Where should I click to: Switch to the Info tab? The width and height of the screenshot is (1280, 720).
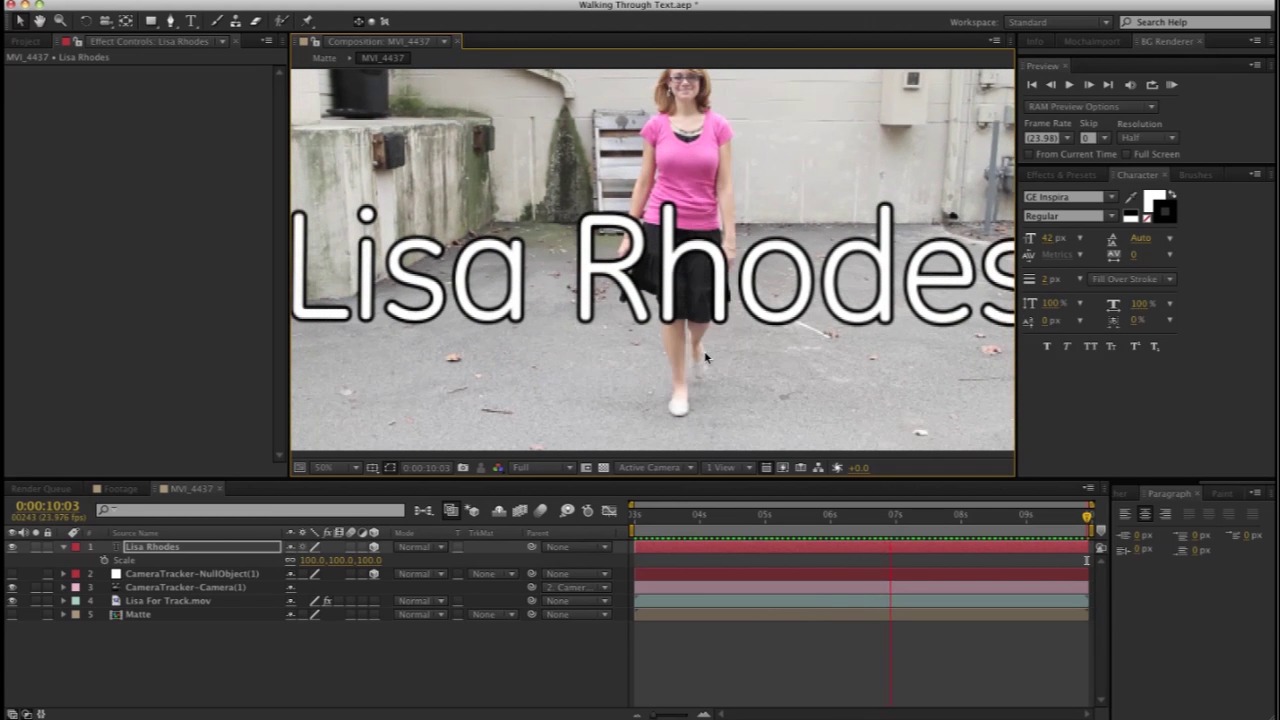click(x=1035, y=41)
